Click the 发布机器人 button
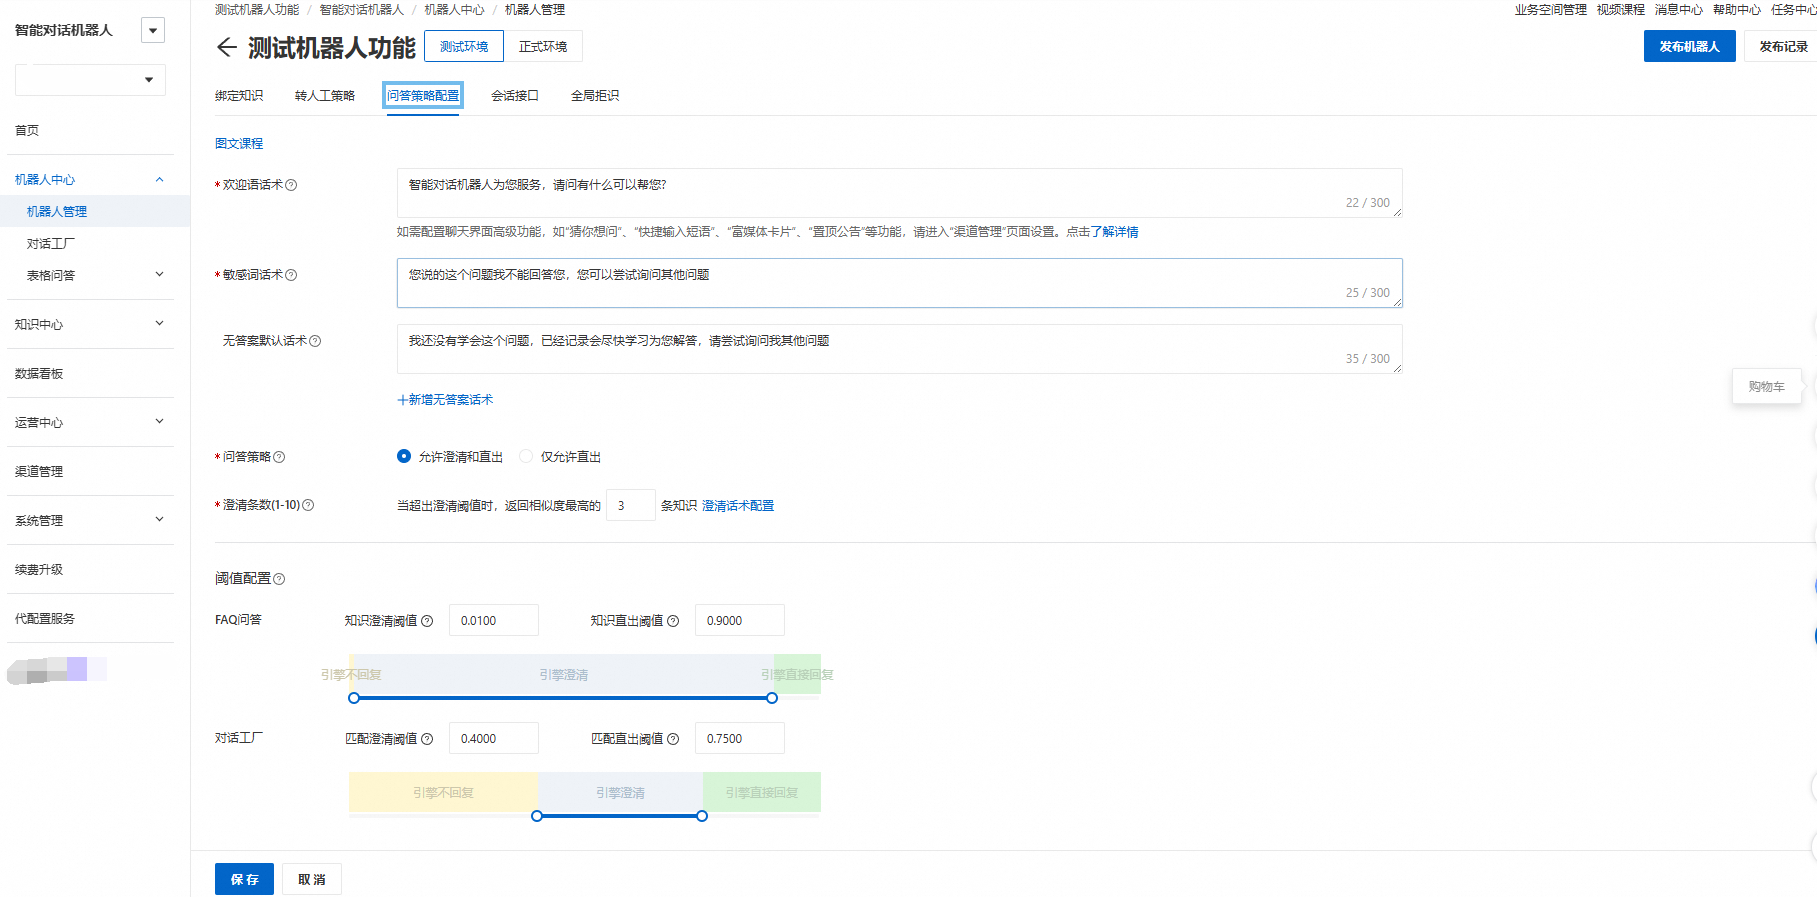Viewport: 1817px width, 897px height. [1689, 47]
